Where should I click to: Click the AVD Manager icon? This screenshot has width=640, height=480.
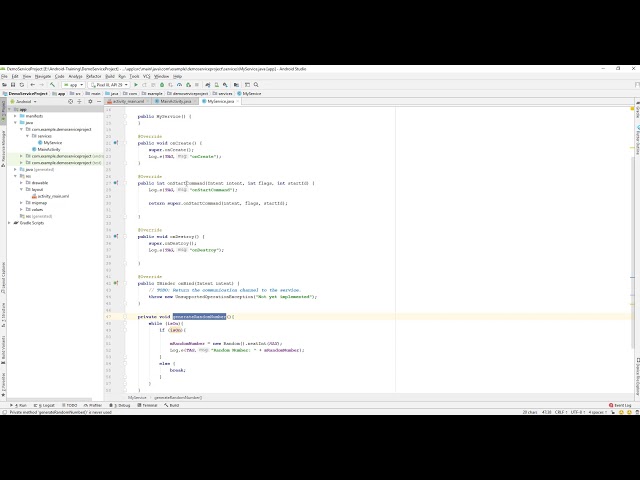coord(216,85)
